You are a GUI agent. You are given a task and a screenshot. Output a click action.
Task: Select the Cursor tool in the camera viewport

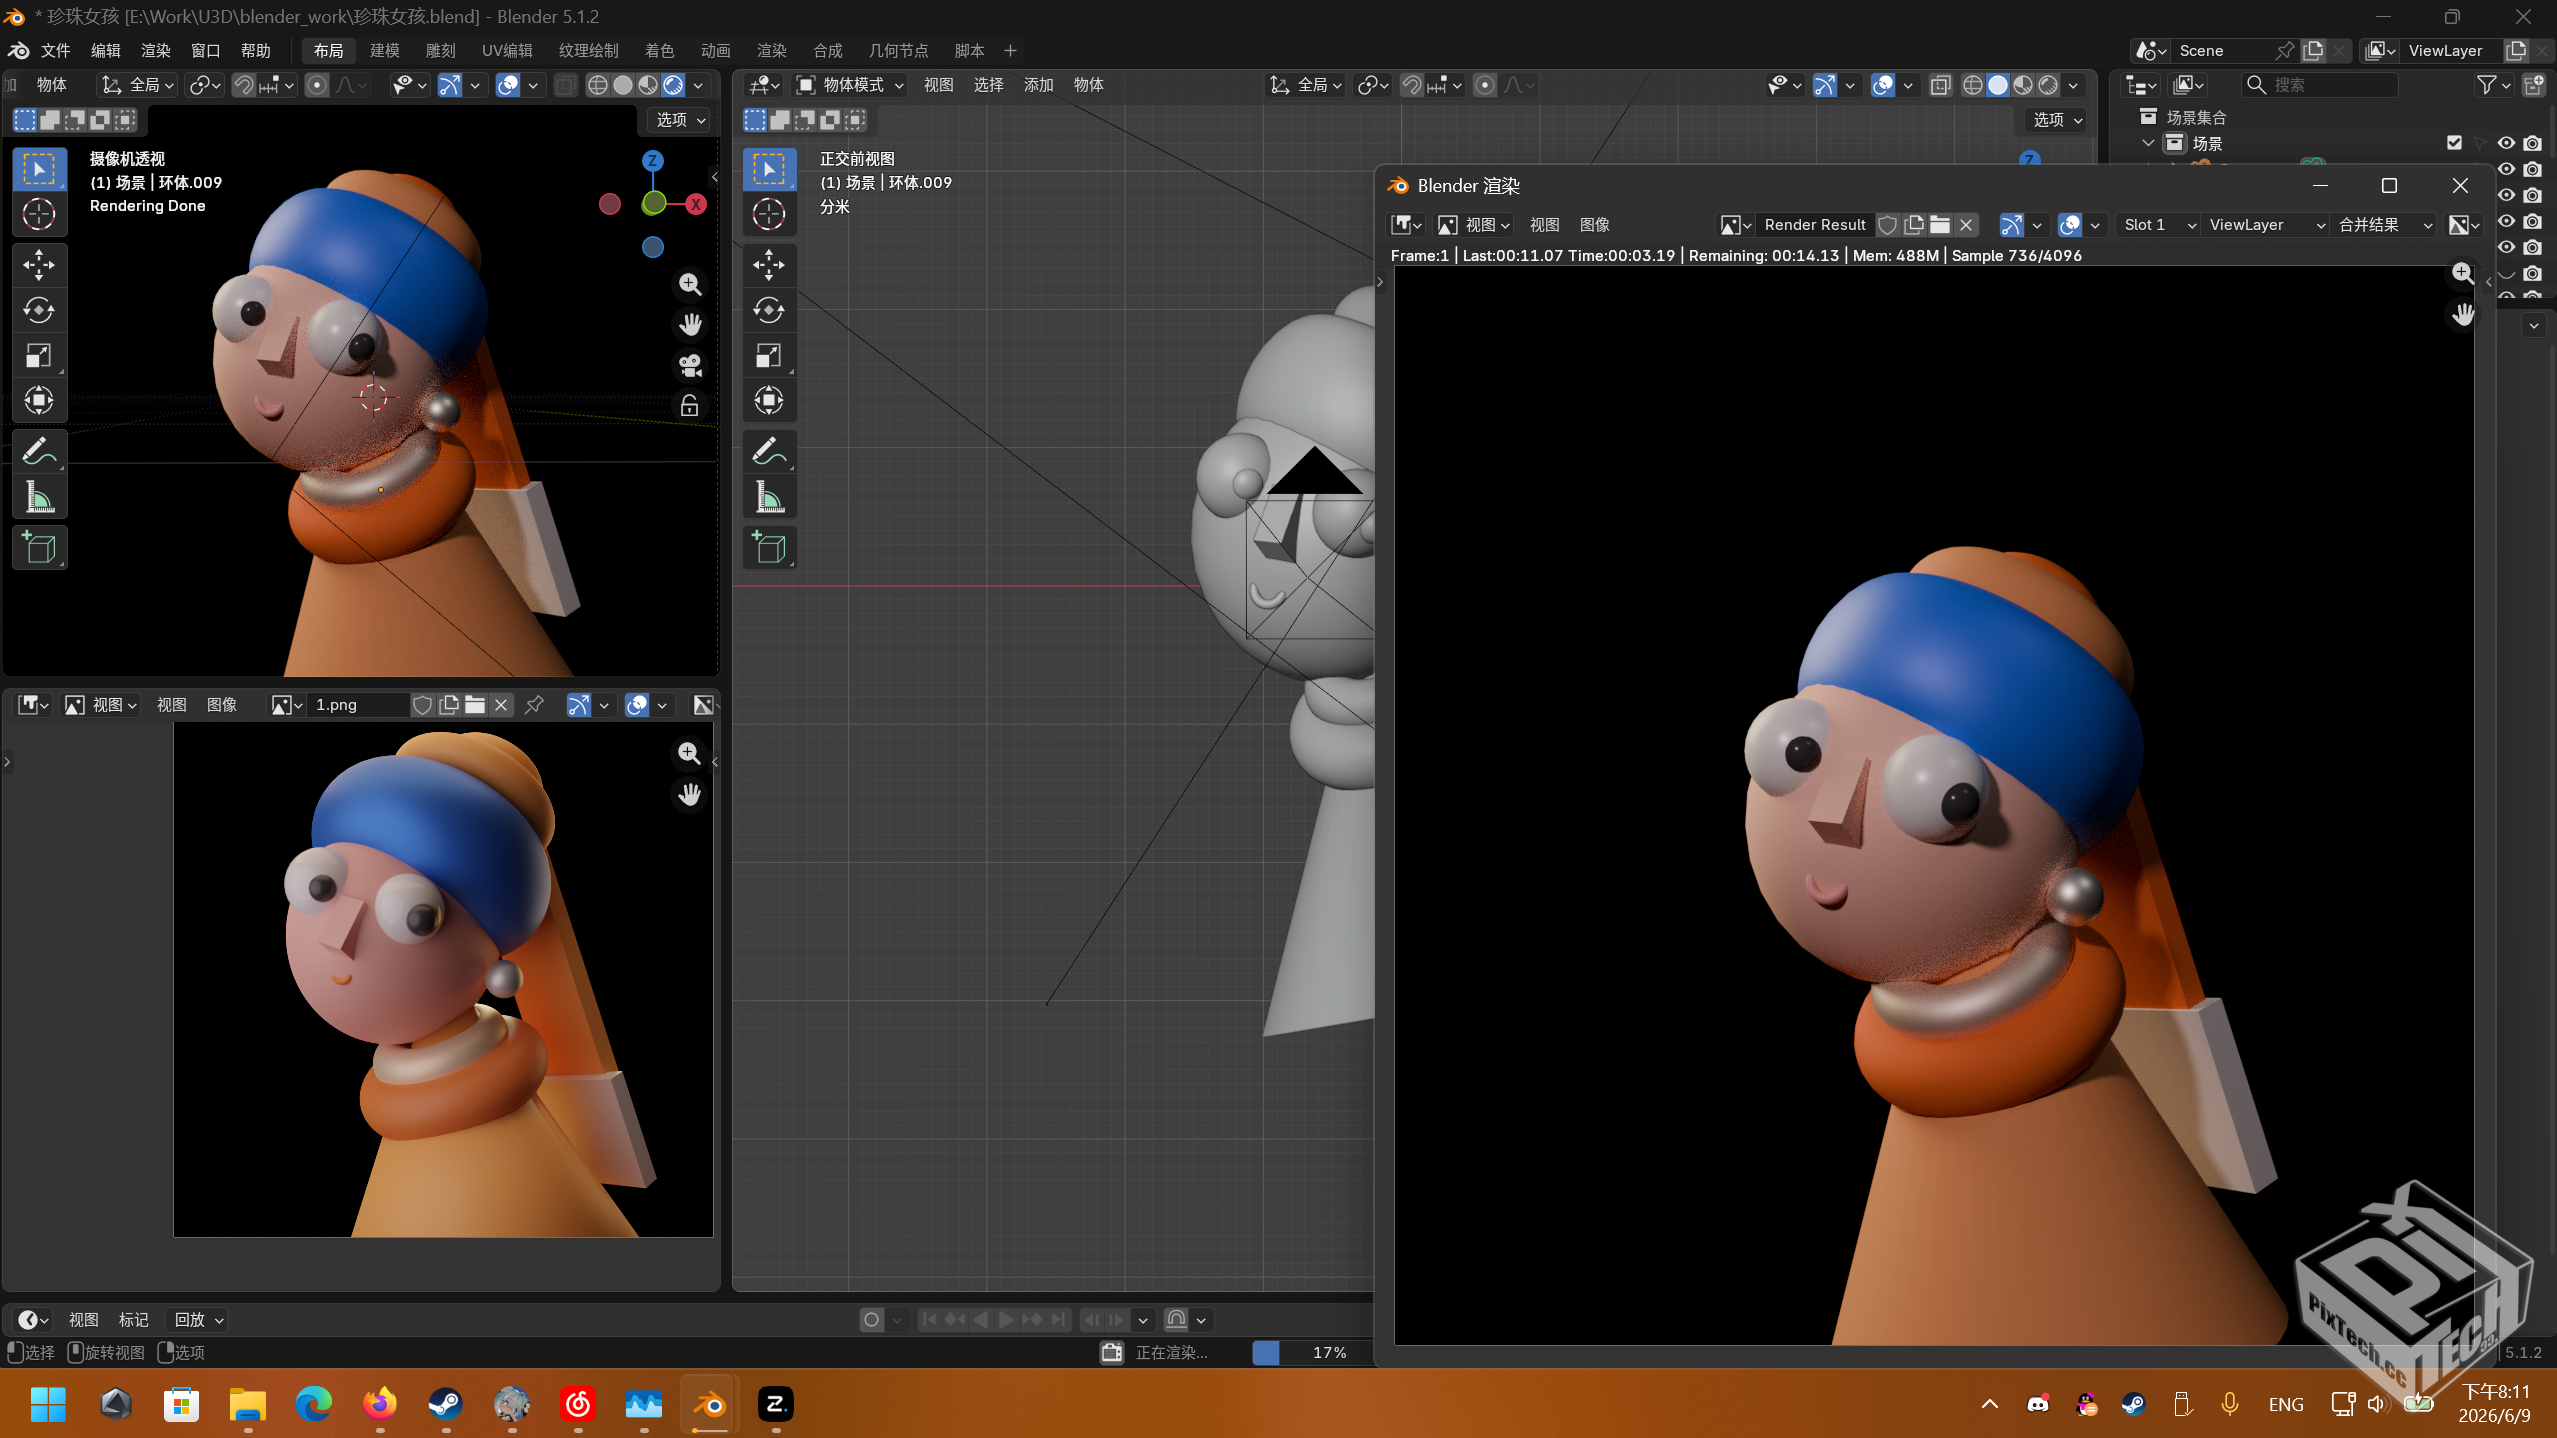pos(39,214)
